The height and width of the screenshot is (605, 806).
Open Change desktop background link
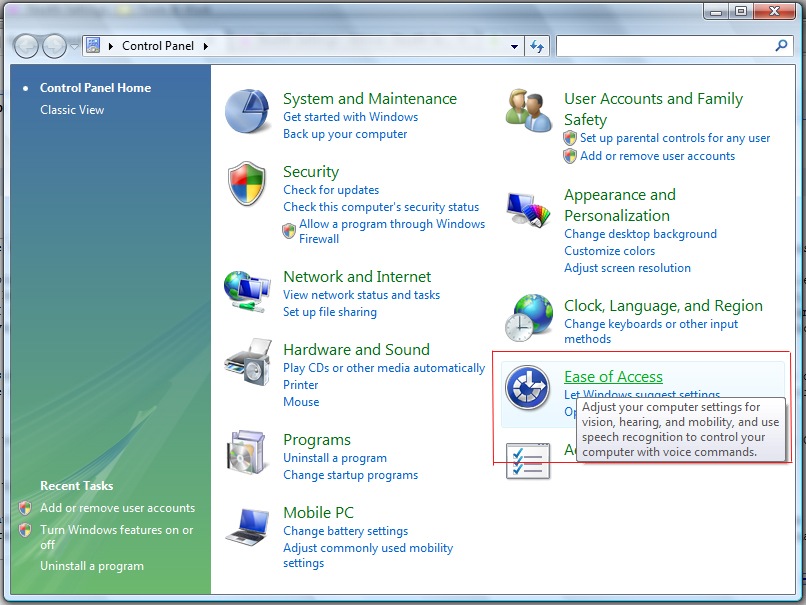pos(640,234)
